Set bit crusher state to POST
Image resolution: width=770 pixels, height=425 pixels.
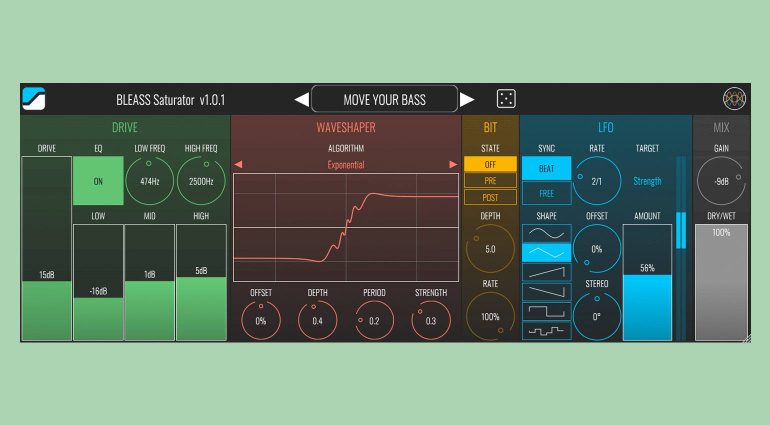point(490,197)
